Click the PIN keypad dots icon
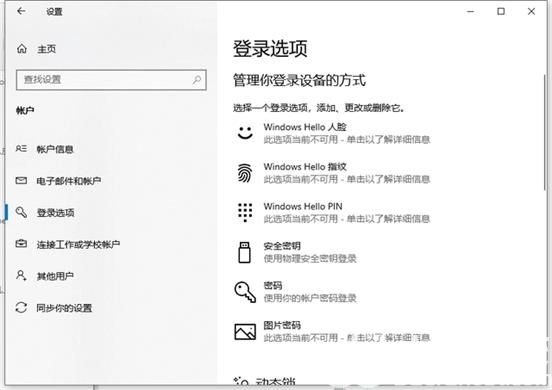This screenshot has height=390, width=552. 245,213
